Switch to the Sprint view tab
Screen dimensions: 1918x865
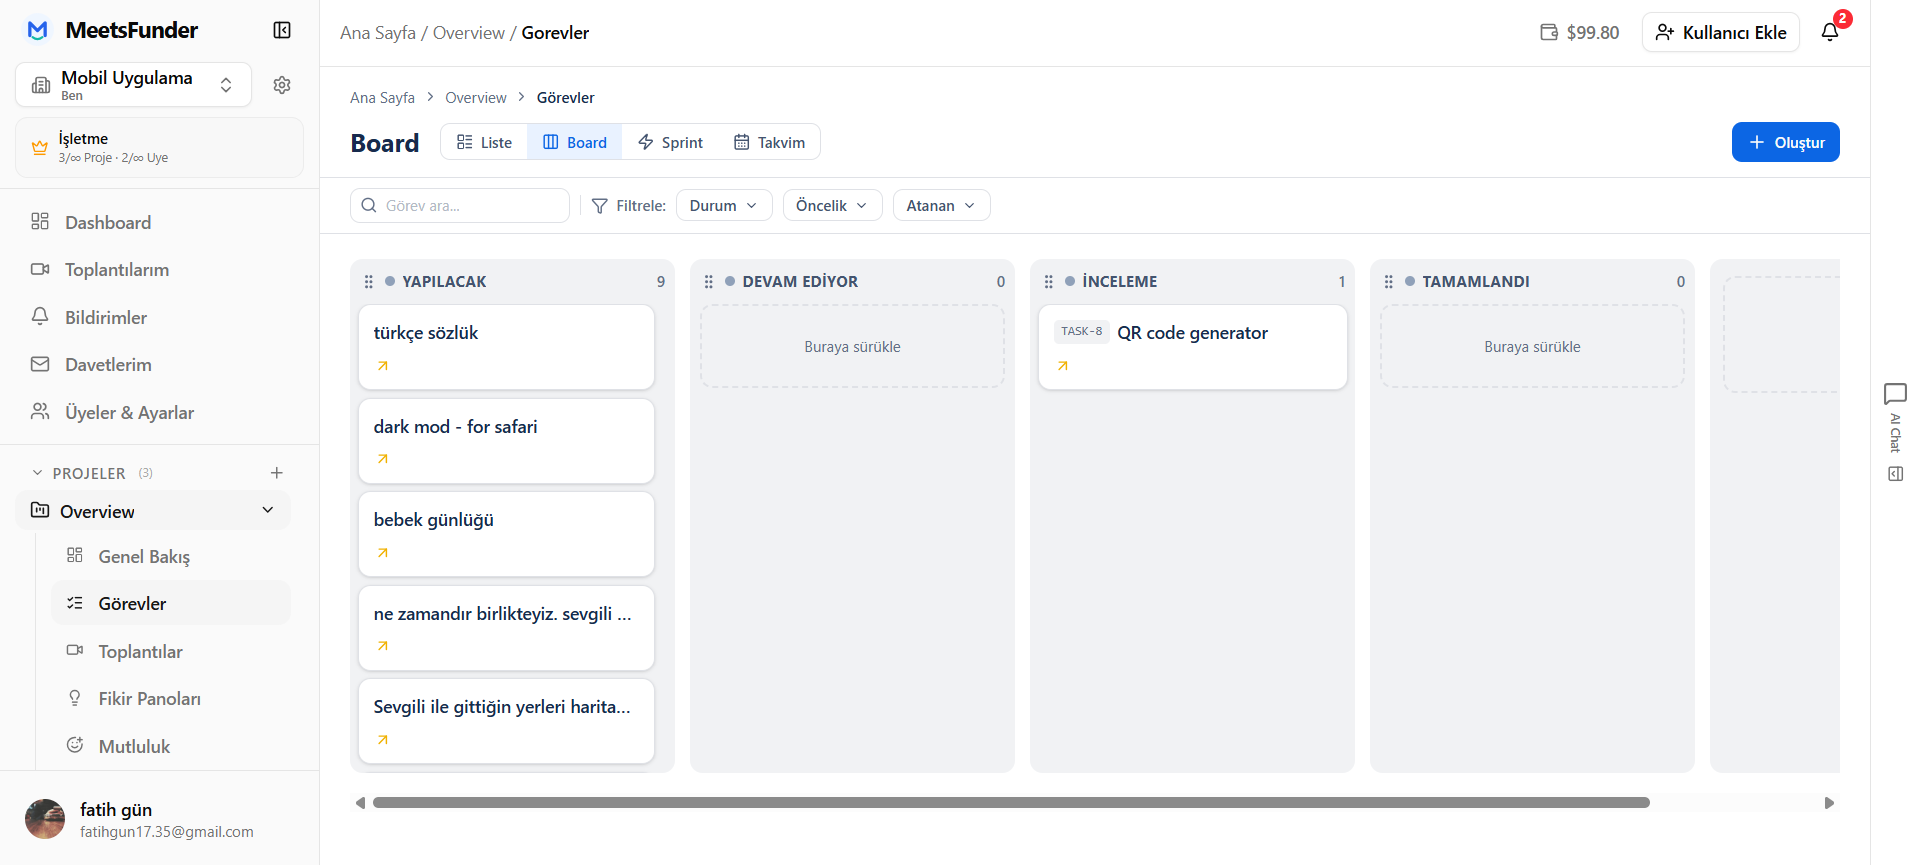[x=671, y=142]
